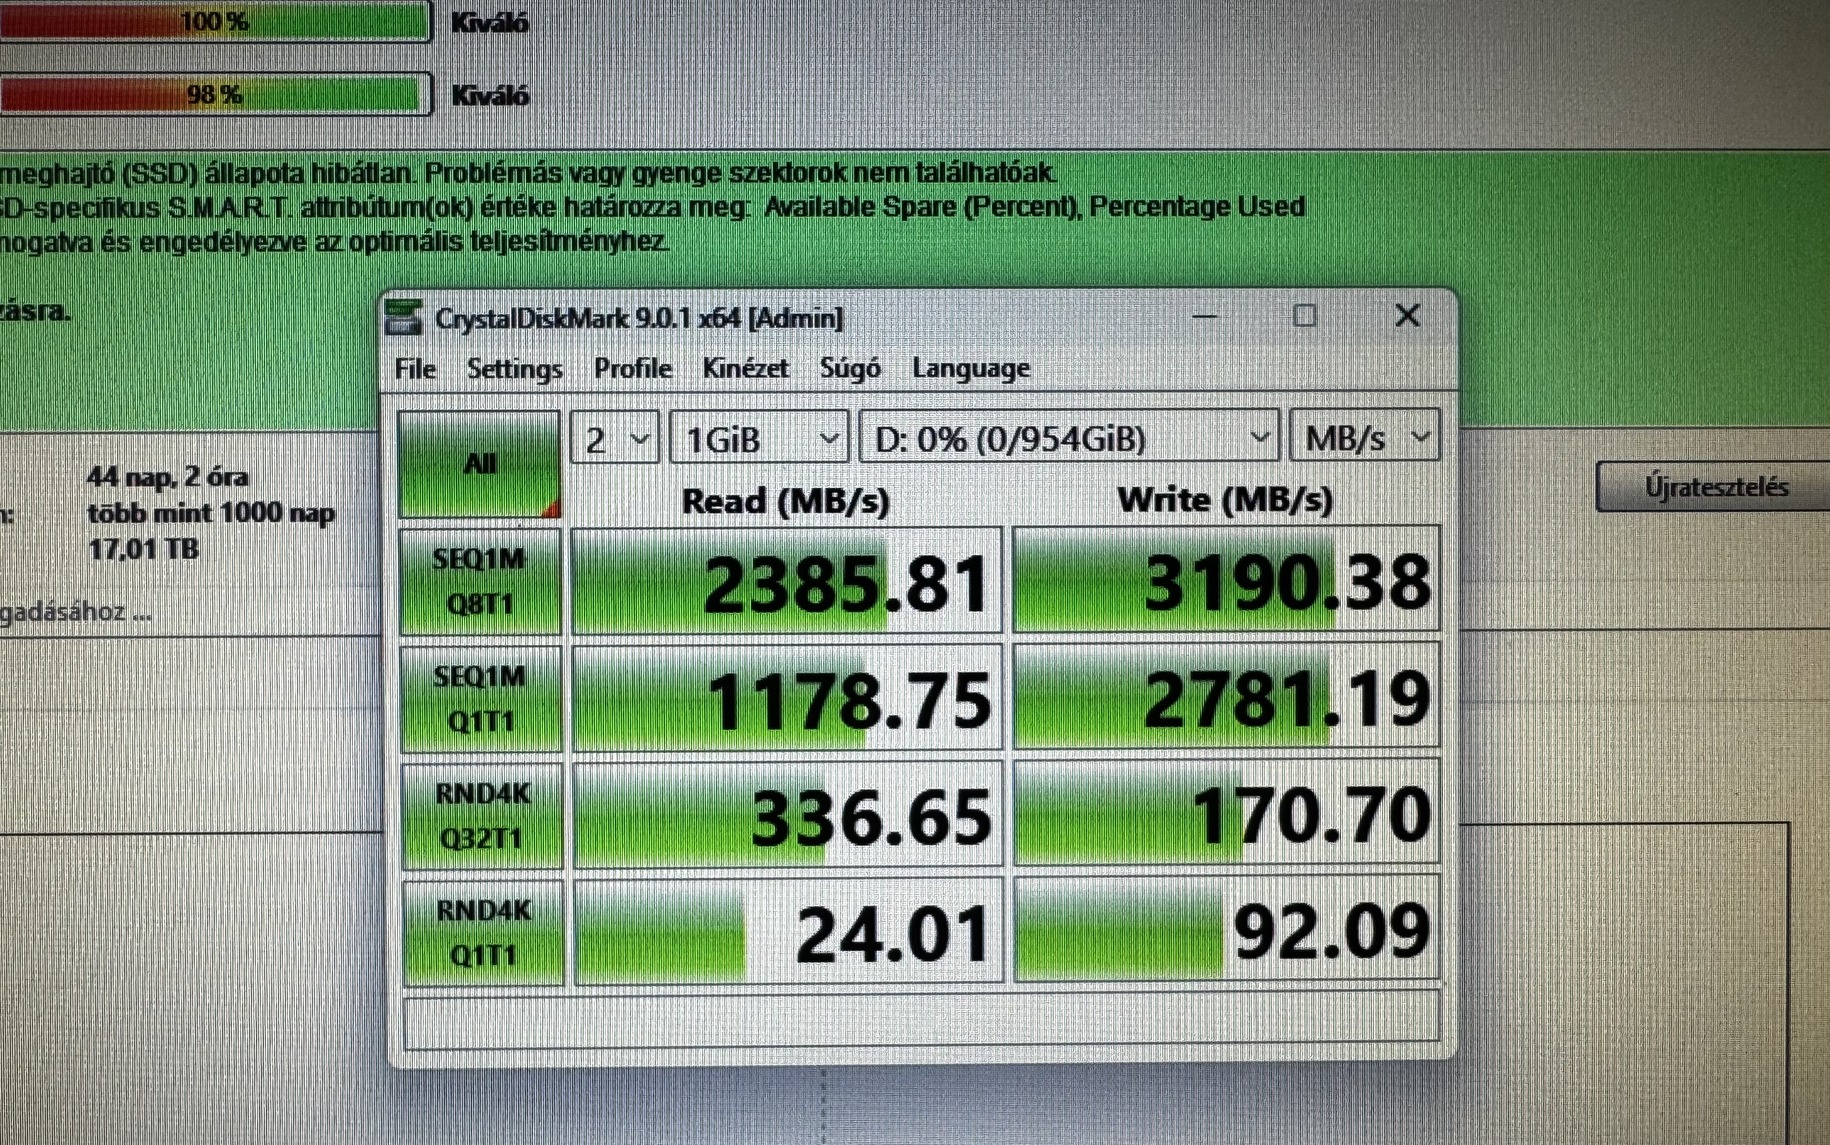Click the Write (MB/s) column header

point(1225,499)
